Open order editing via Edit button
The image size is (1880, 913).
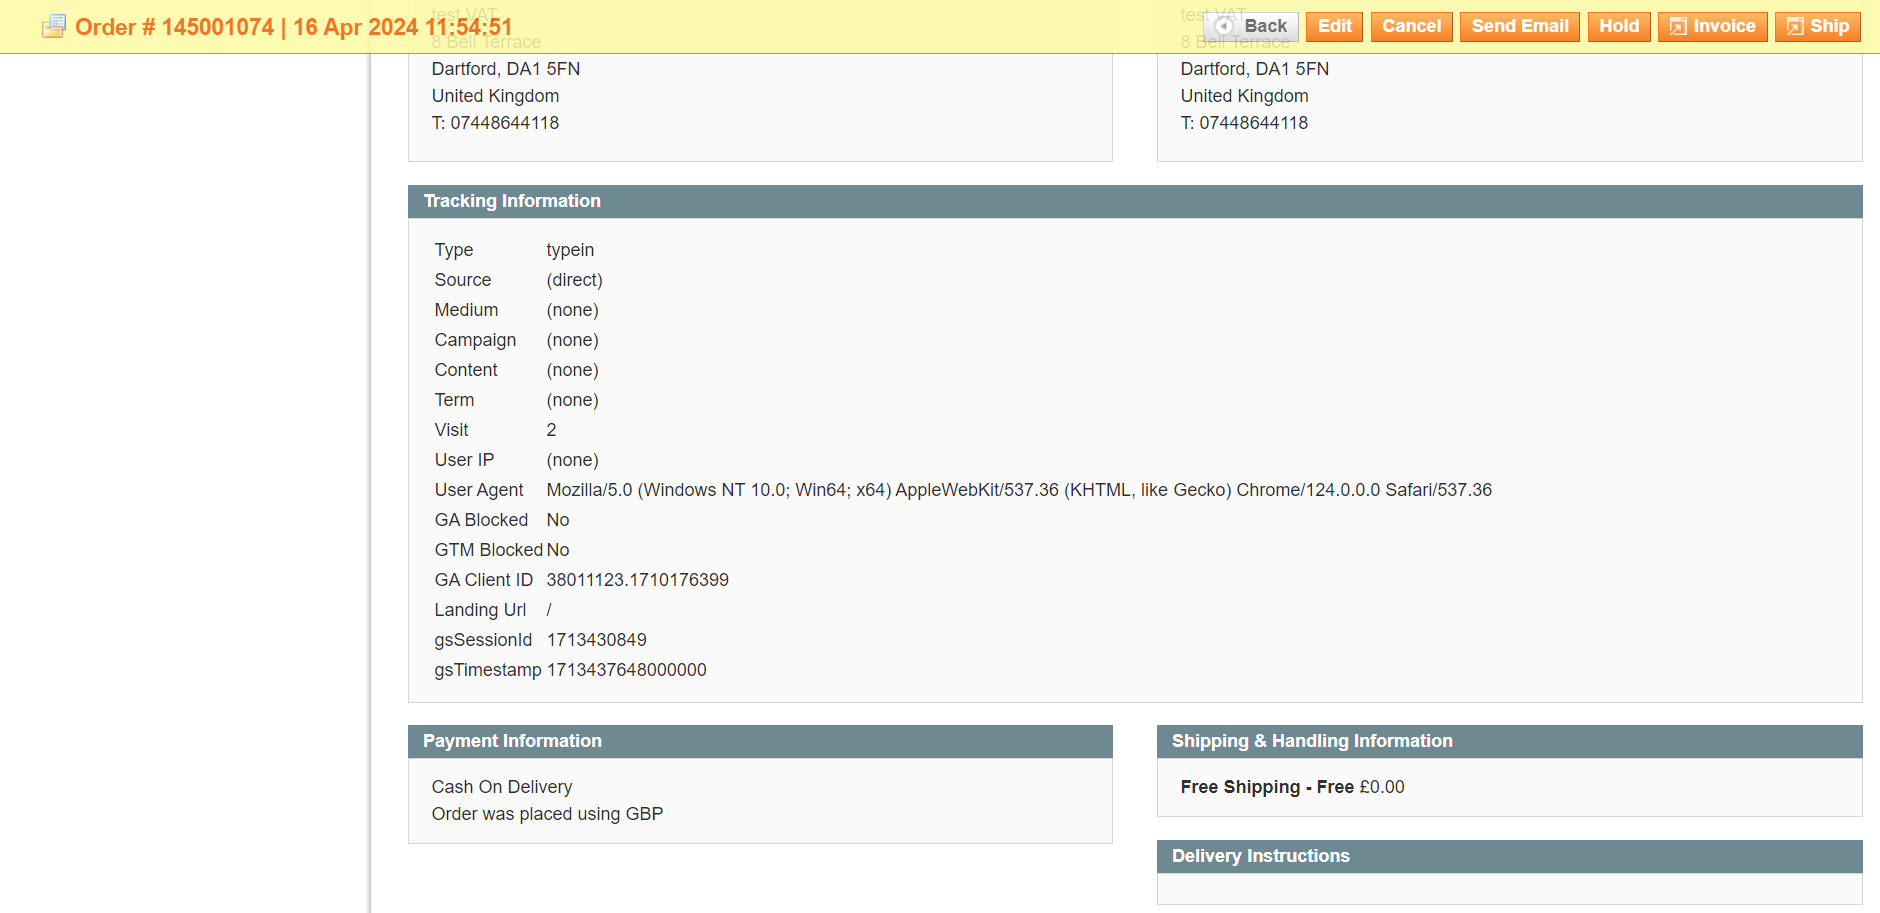pyautogui.click(x=1335, y=26)
